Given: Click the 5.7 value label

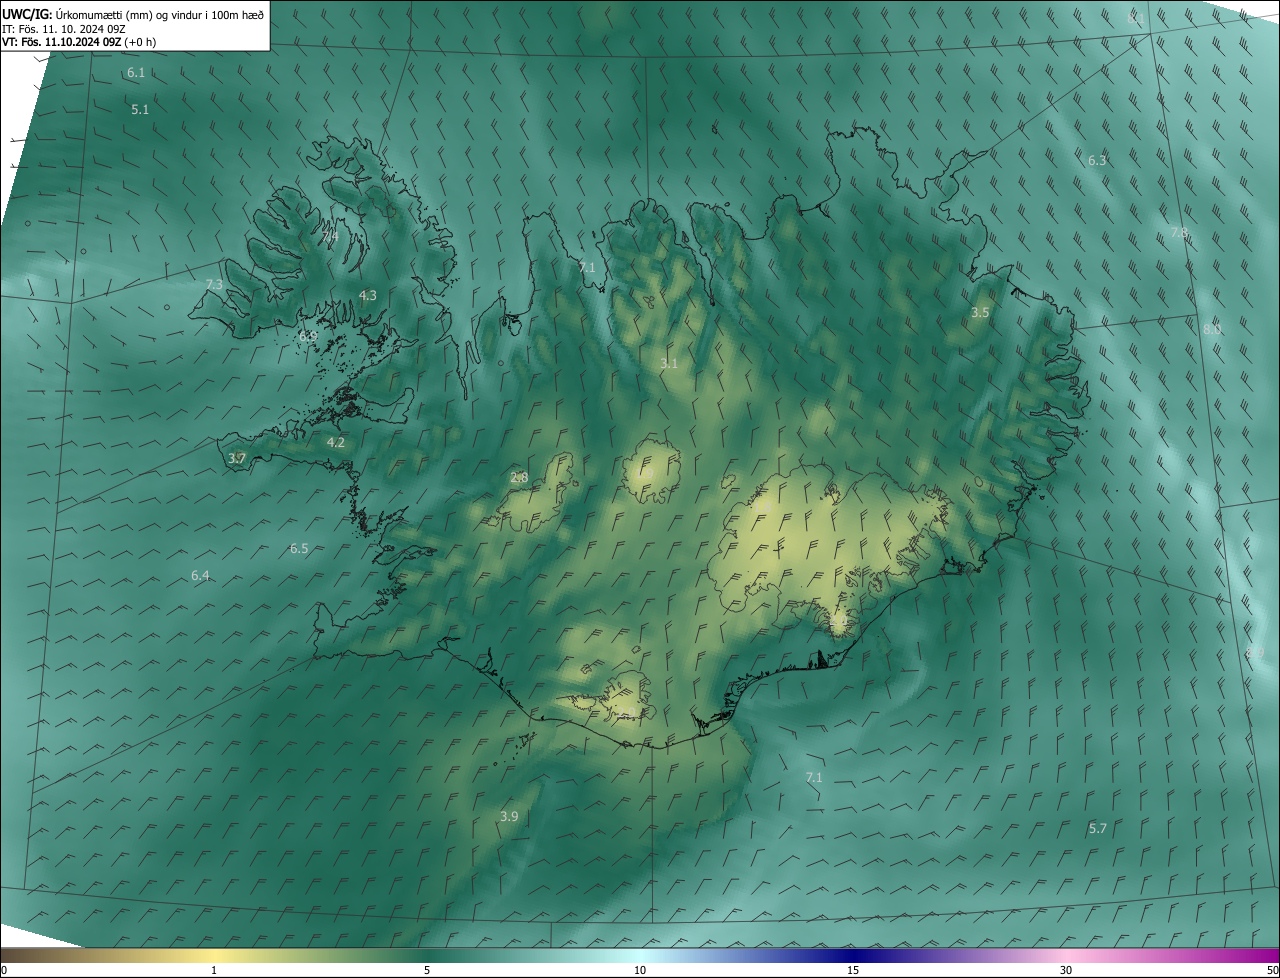Looking at the screenshot, I should coord(1097,828).
